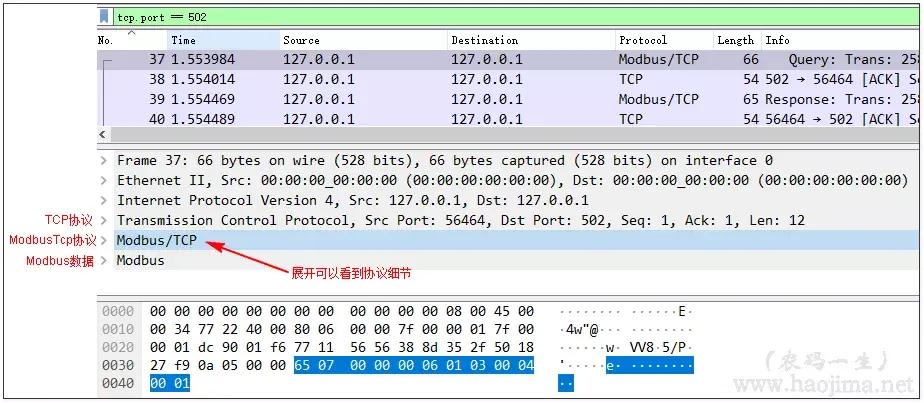The height and width of the screenshot is (403, 924).
Task: Click time value 1.554014 of packet 38
Action: (203, 80)
